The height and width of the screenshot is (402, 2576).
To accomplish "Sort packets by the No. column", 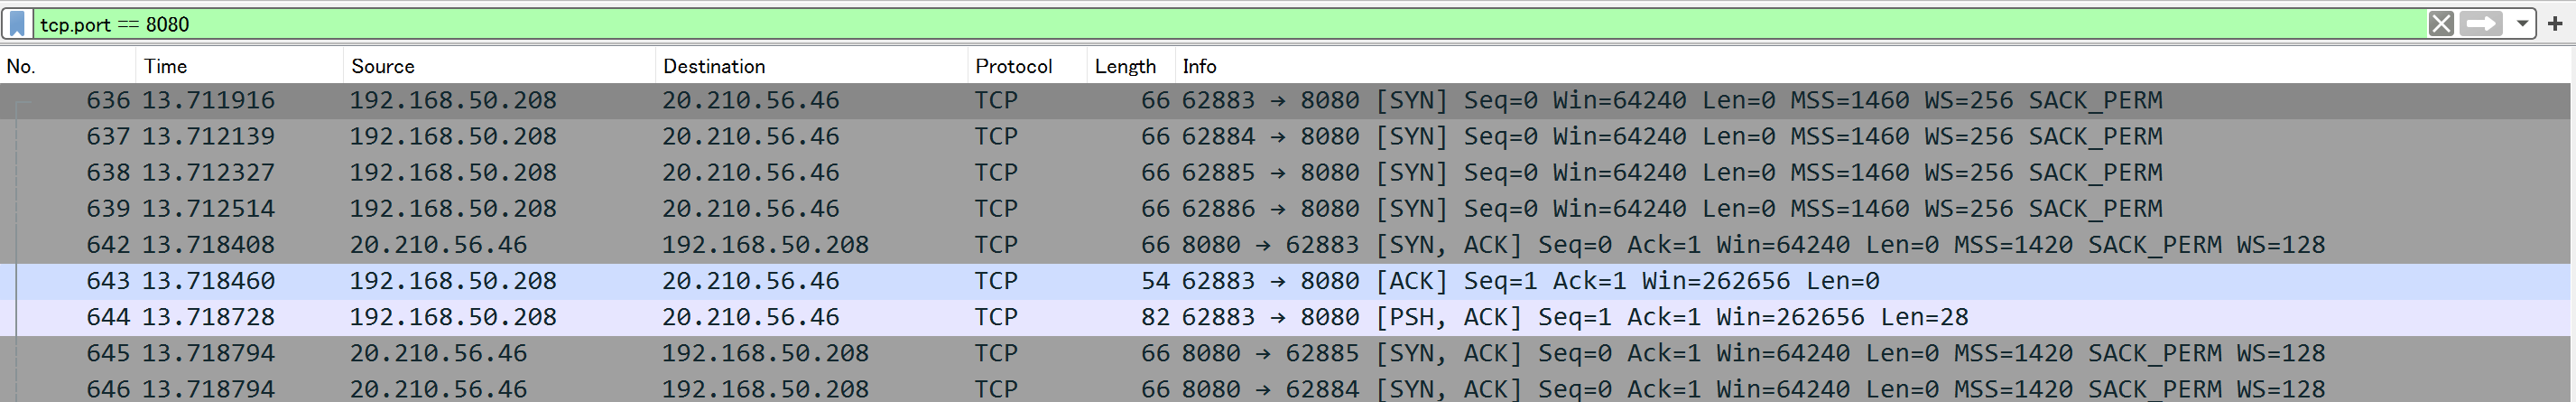I will pyautogui.click(x=68, y=66).
